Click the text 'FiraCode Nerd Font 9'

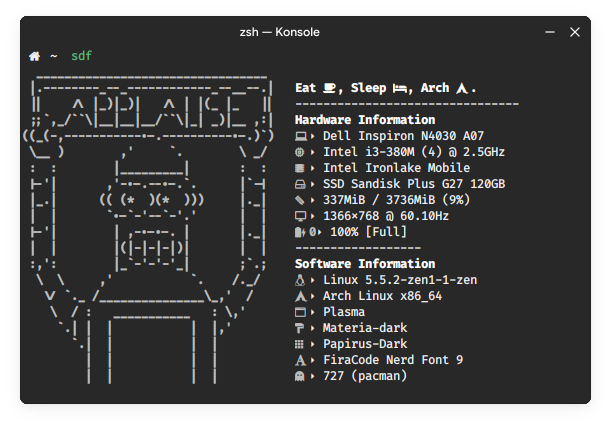click(393, 360)
